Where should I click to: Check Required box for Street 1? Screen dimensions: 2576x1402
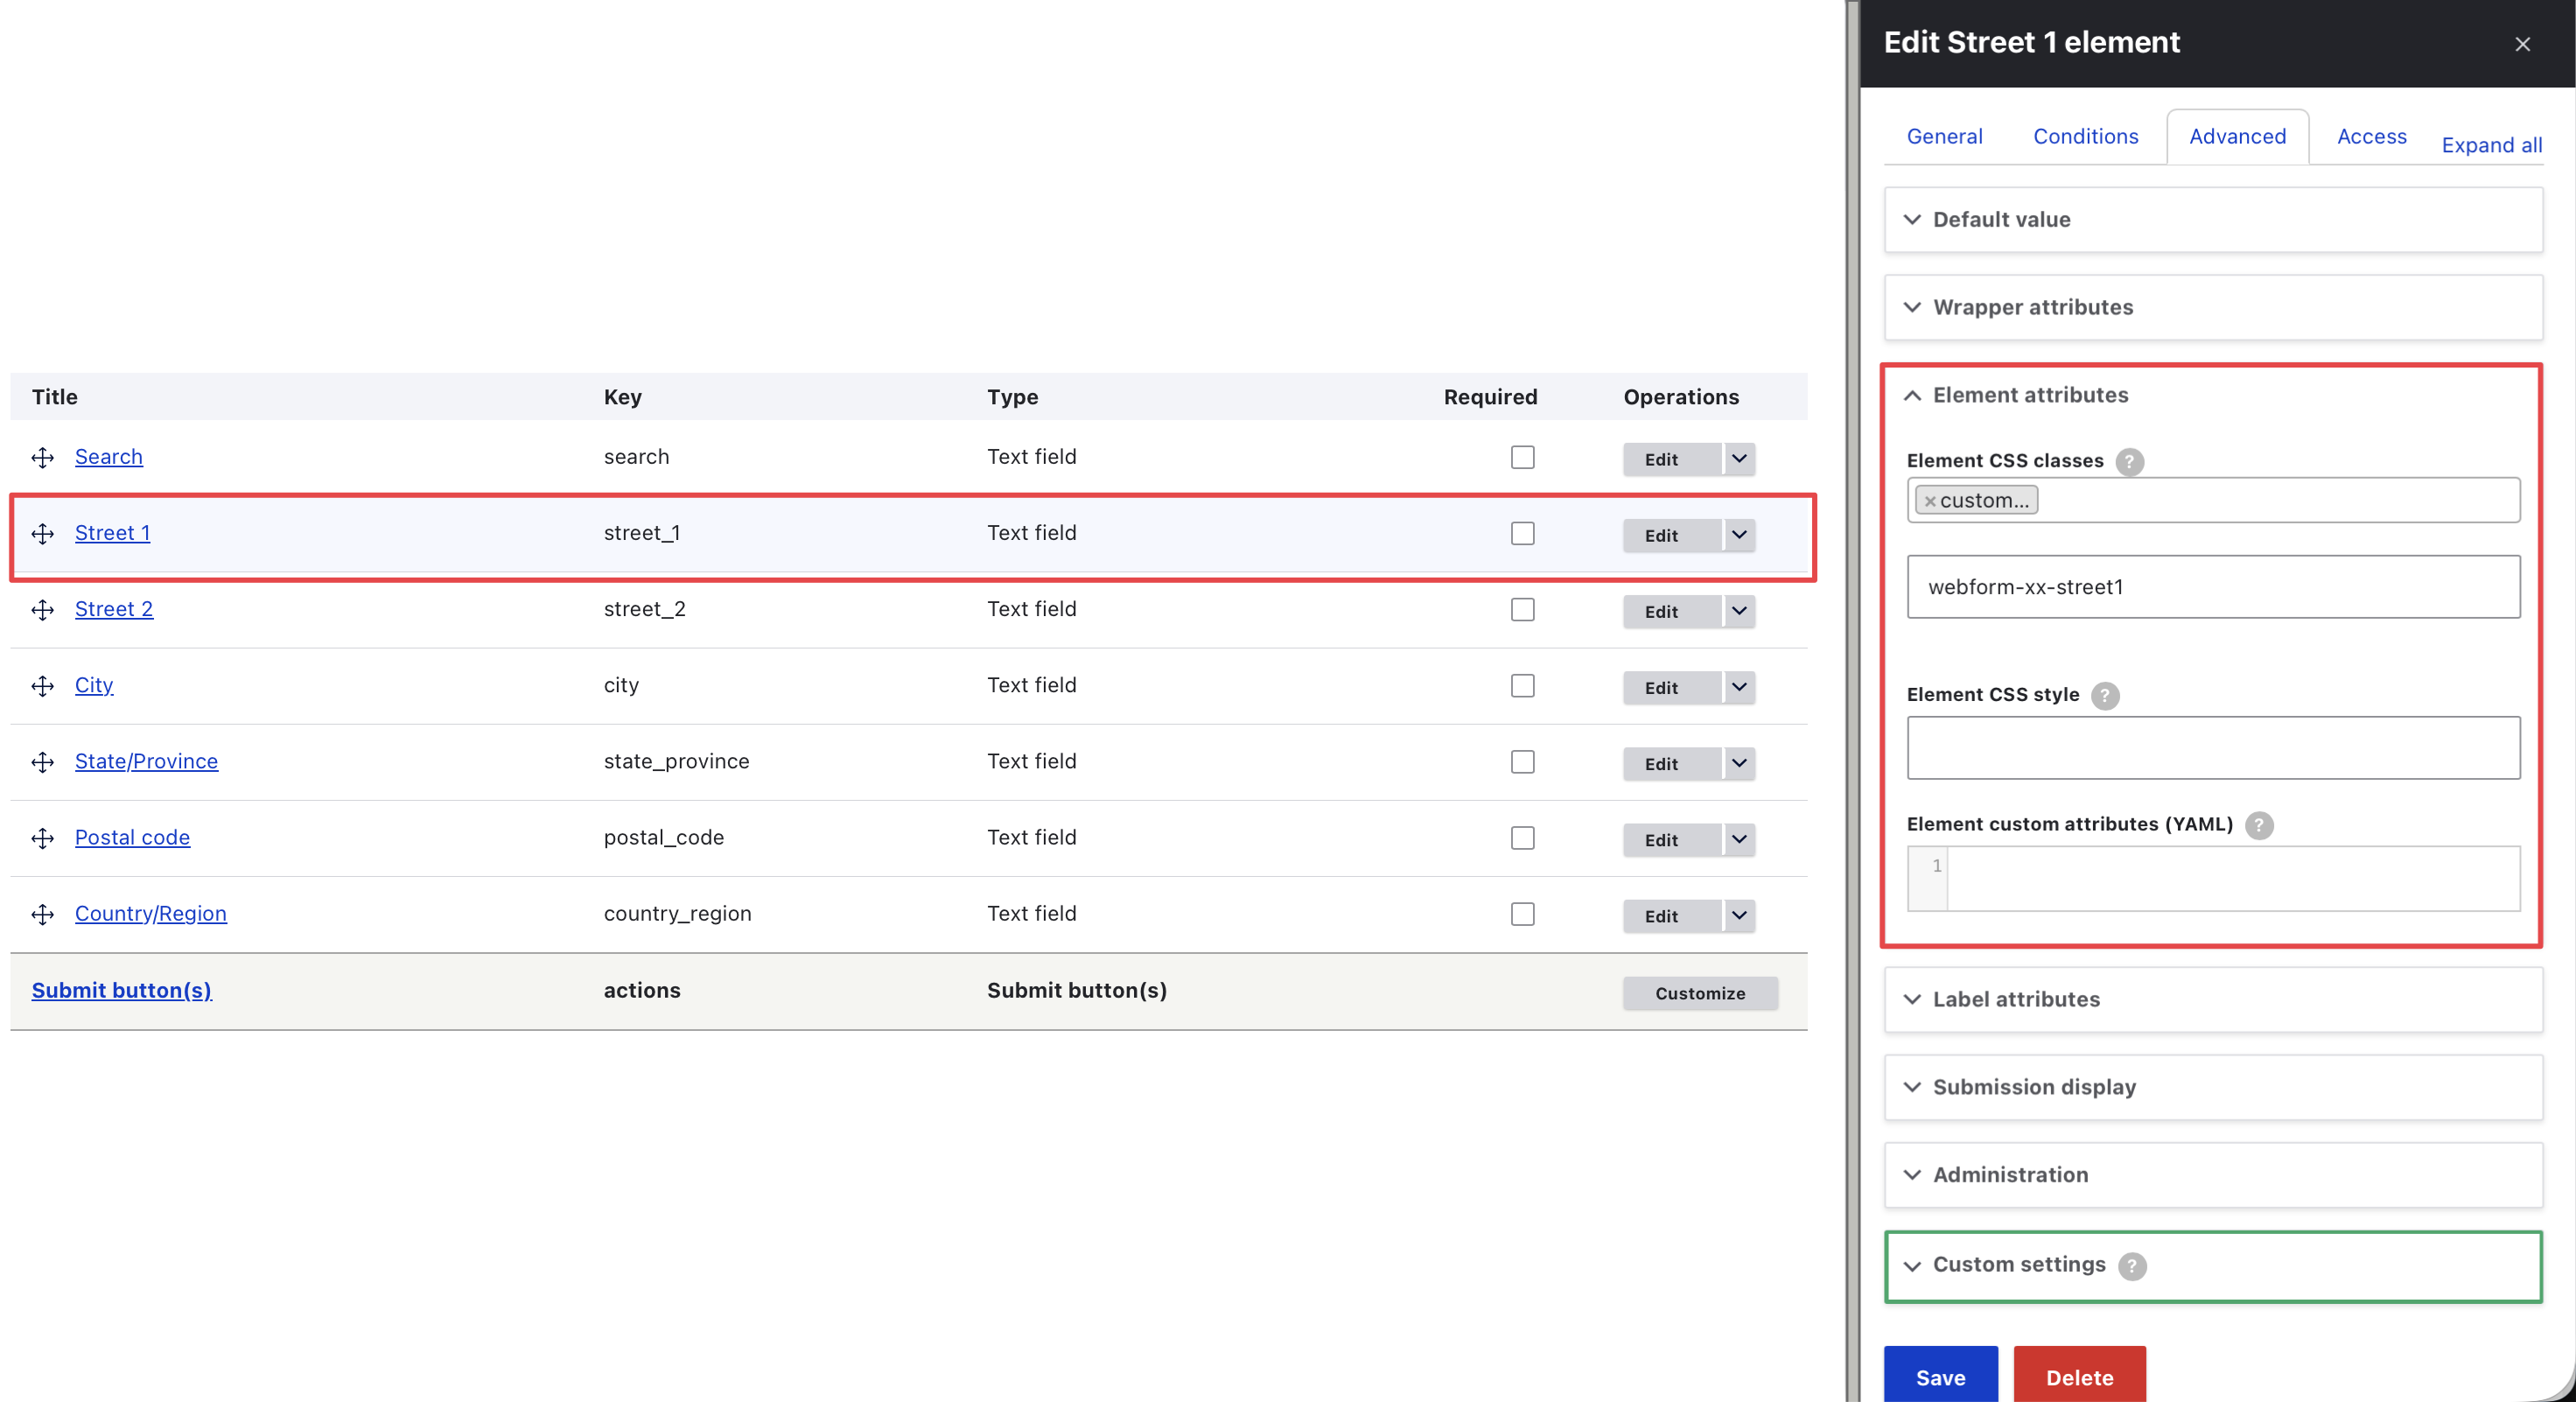[x=1522, y=533]
